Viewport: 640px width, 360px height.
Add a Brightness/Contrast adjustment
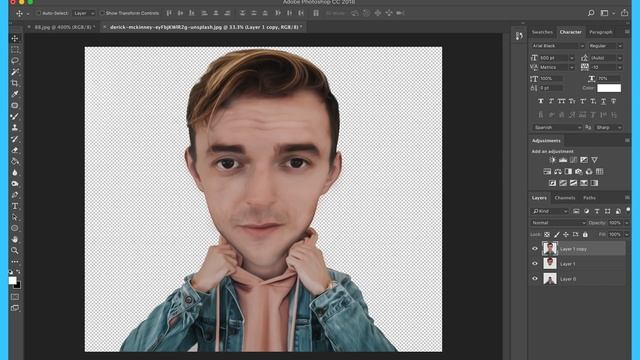tap(553, 160)
